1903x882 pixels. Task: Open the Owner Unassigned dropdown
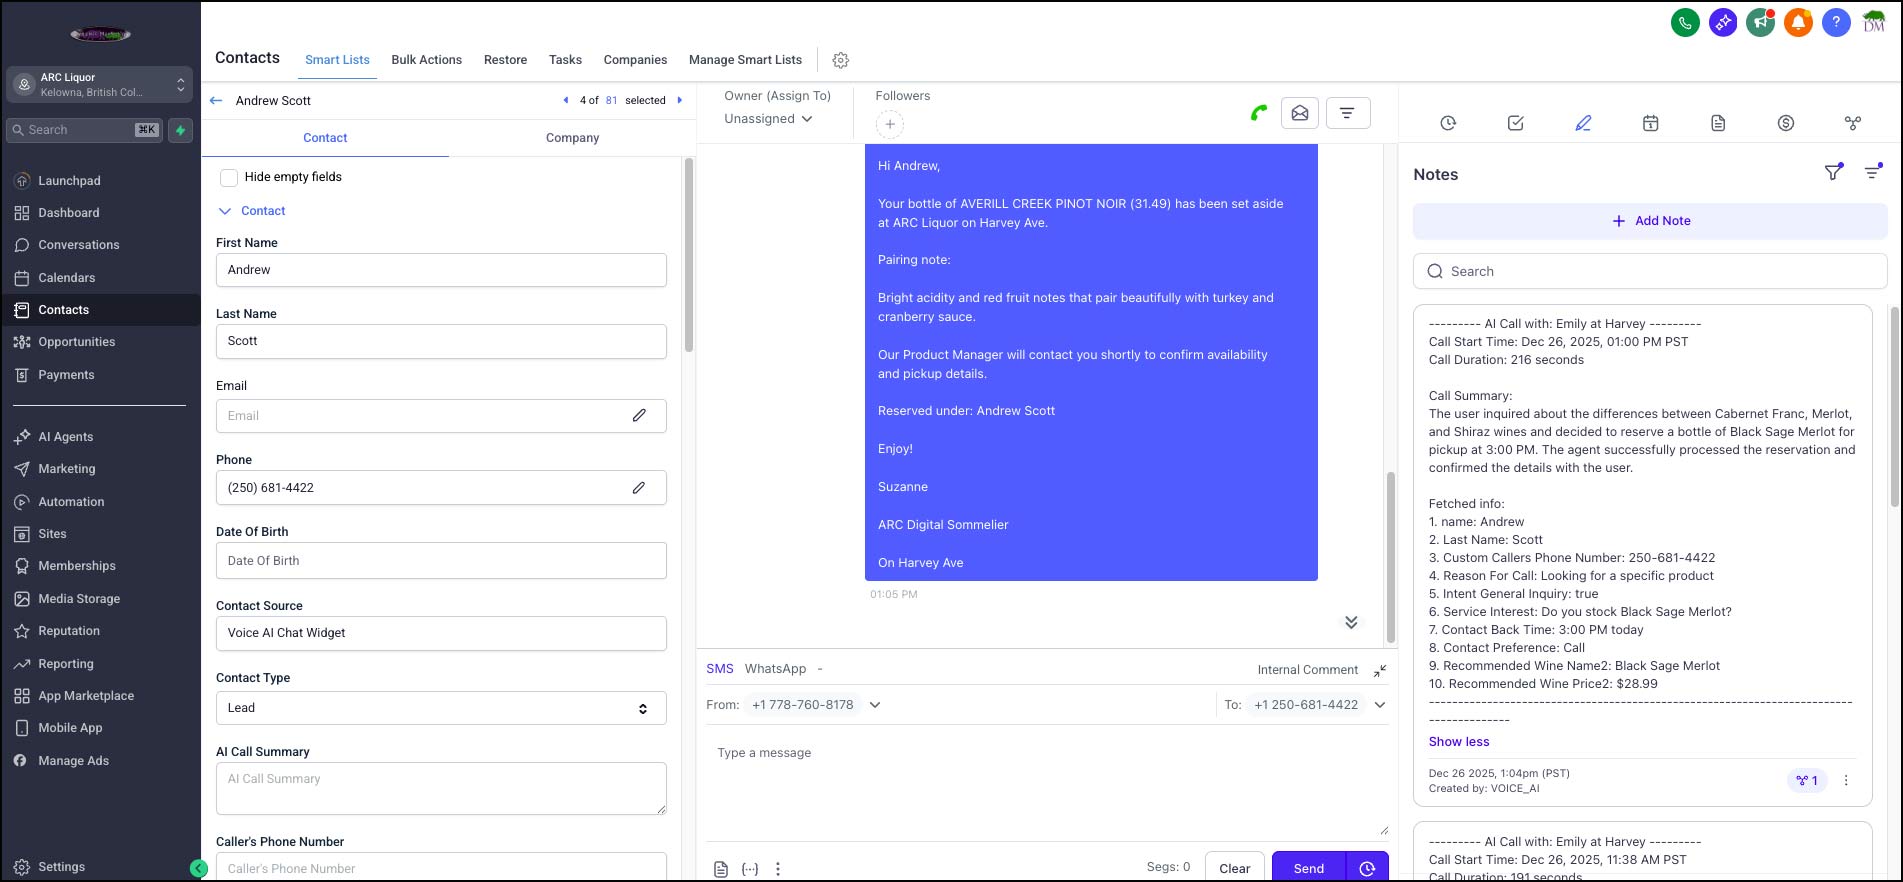pyautogui.click(x=768, y=119)
